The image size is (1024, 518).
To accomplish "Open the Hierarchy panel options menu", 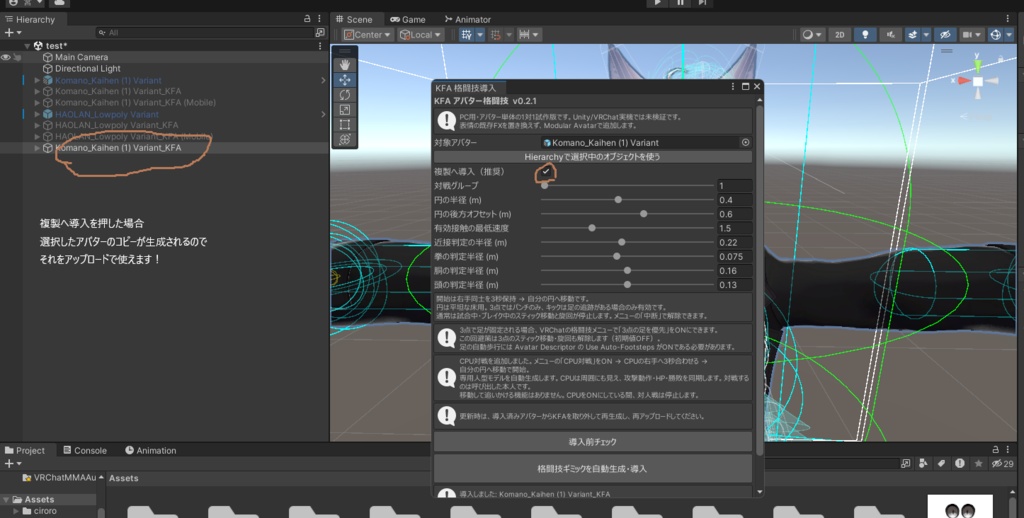I will 319,19.
